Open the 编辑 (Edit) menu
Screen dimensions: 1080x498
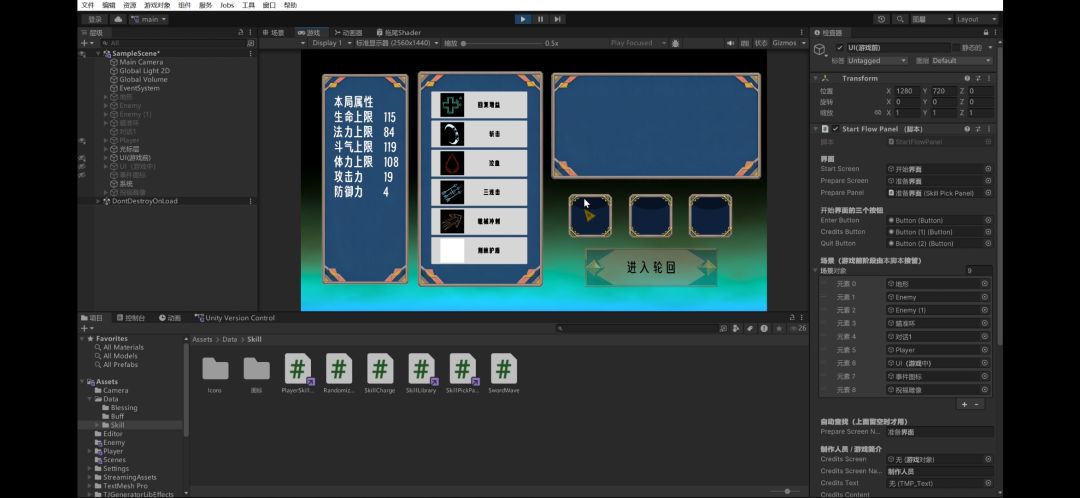pyautogui.click(x=109, y=5)
